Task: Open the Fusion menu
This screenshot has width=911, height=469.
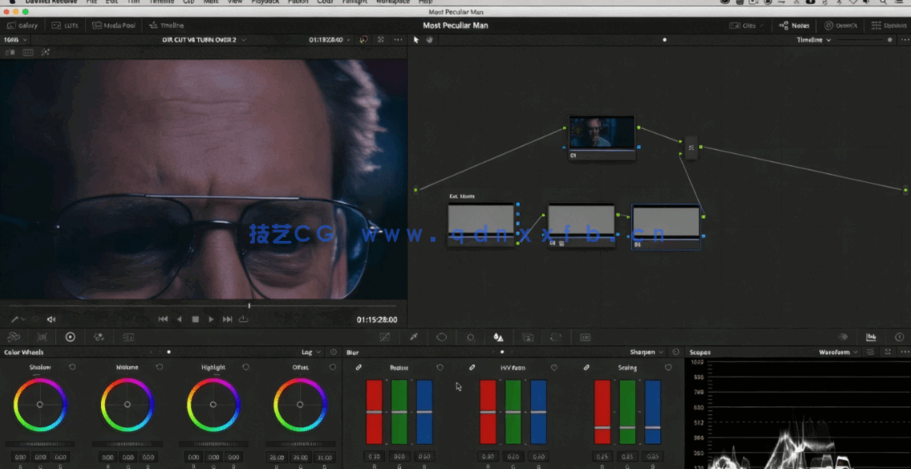Action: (298, 2)
